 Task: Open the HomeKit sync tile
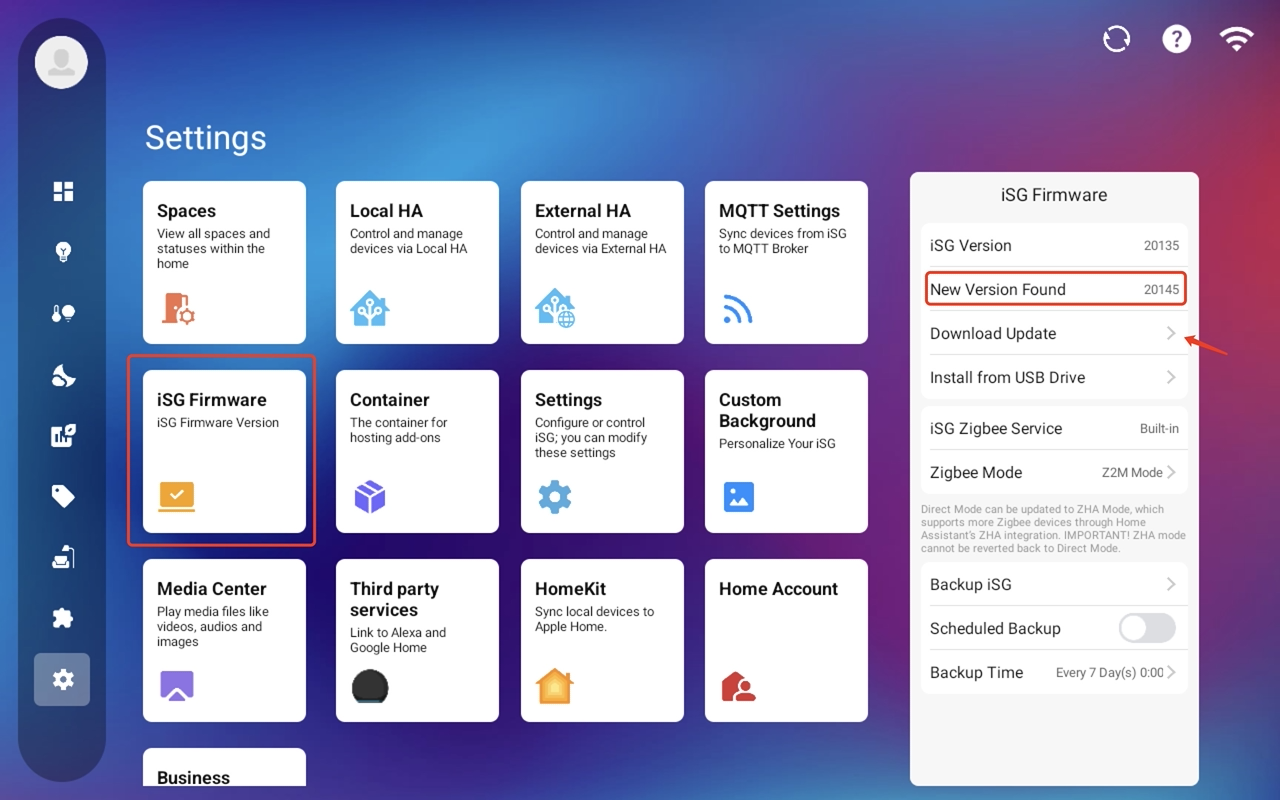click(602, 640)
